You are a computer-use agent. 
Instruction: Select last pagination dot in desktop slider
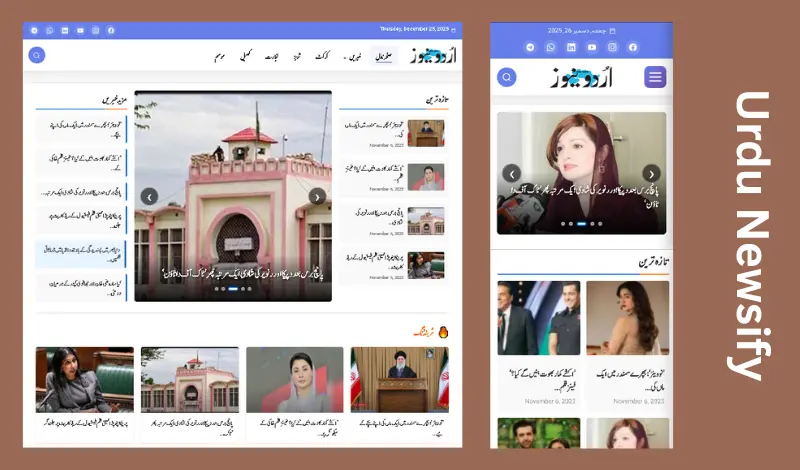coord(249,289)
